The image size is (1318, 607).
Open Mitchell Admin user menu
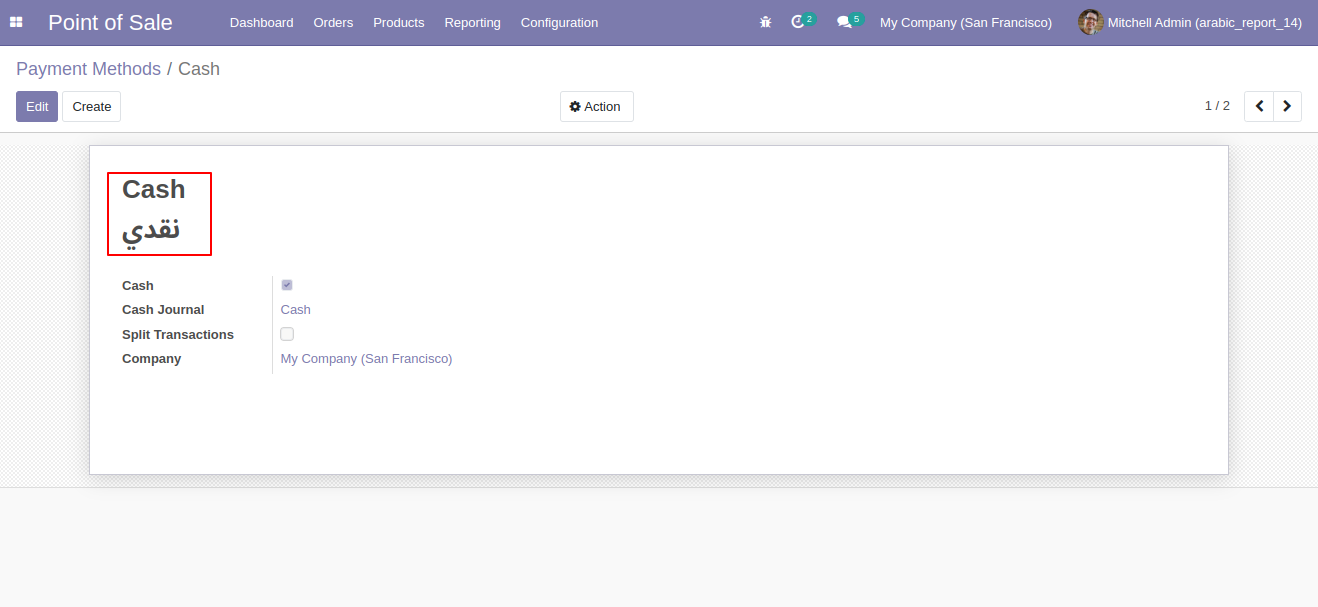tap(1190, 22)
